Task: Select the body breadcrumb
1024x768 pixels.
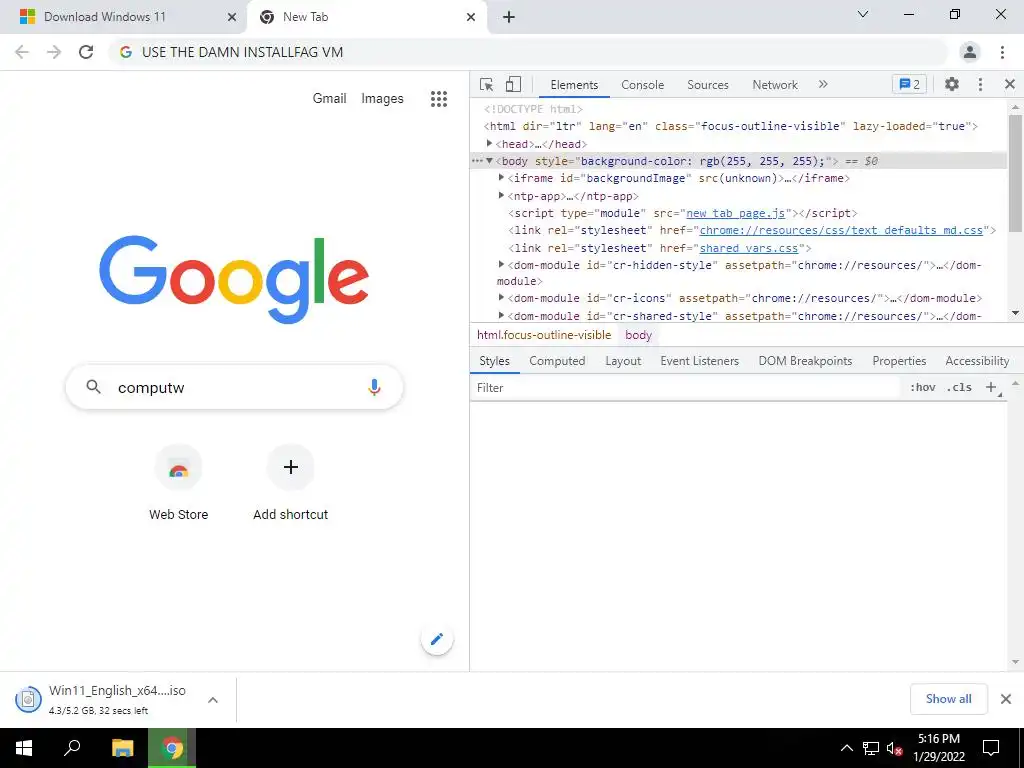Action: [x=638, y=335]
